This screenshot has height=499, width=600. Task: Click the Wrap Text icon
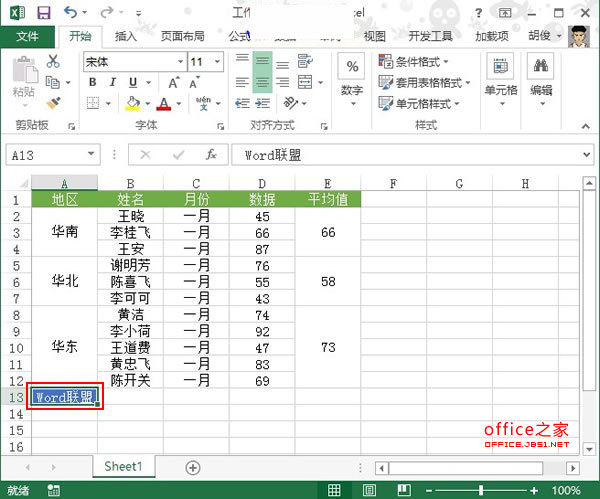[305, 61]
